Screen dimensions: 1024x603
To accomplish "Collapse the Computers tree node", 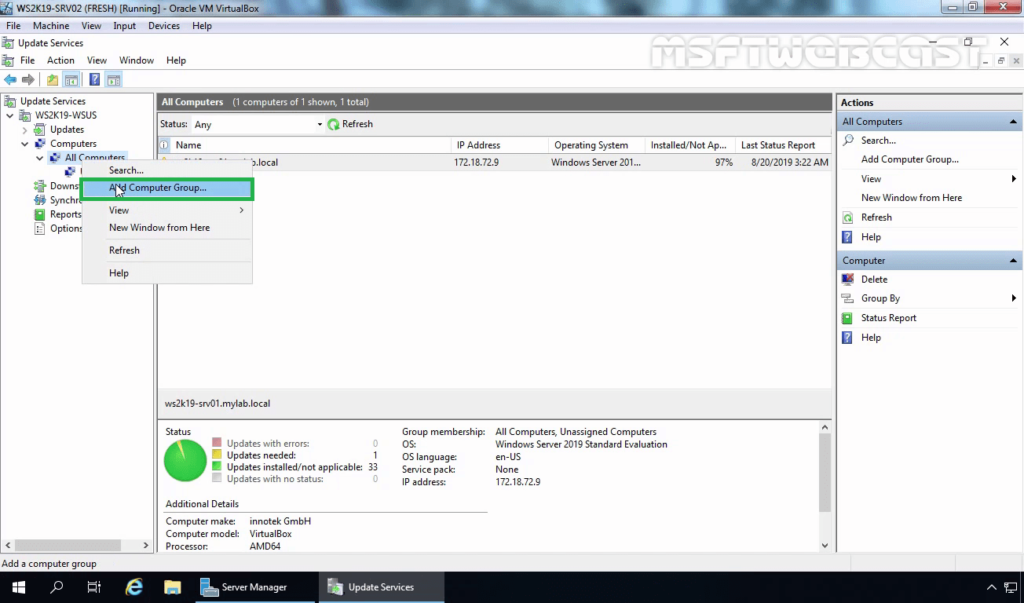I will click(x=25, y=144).
